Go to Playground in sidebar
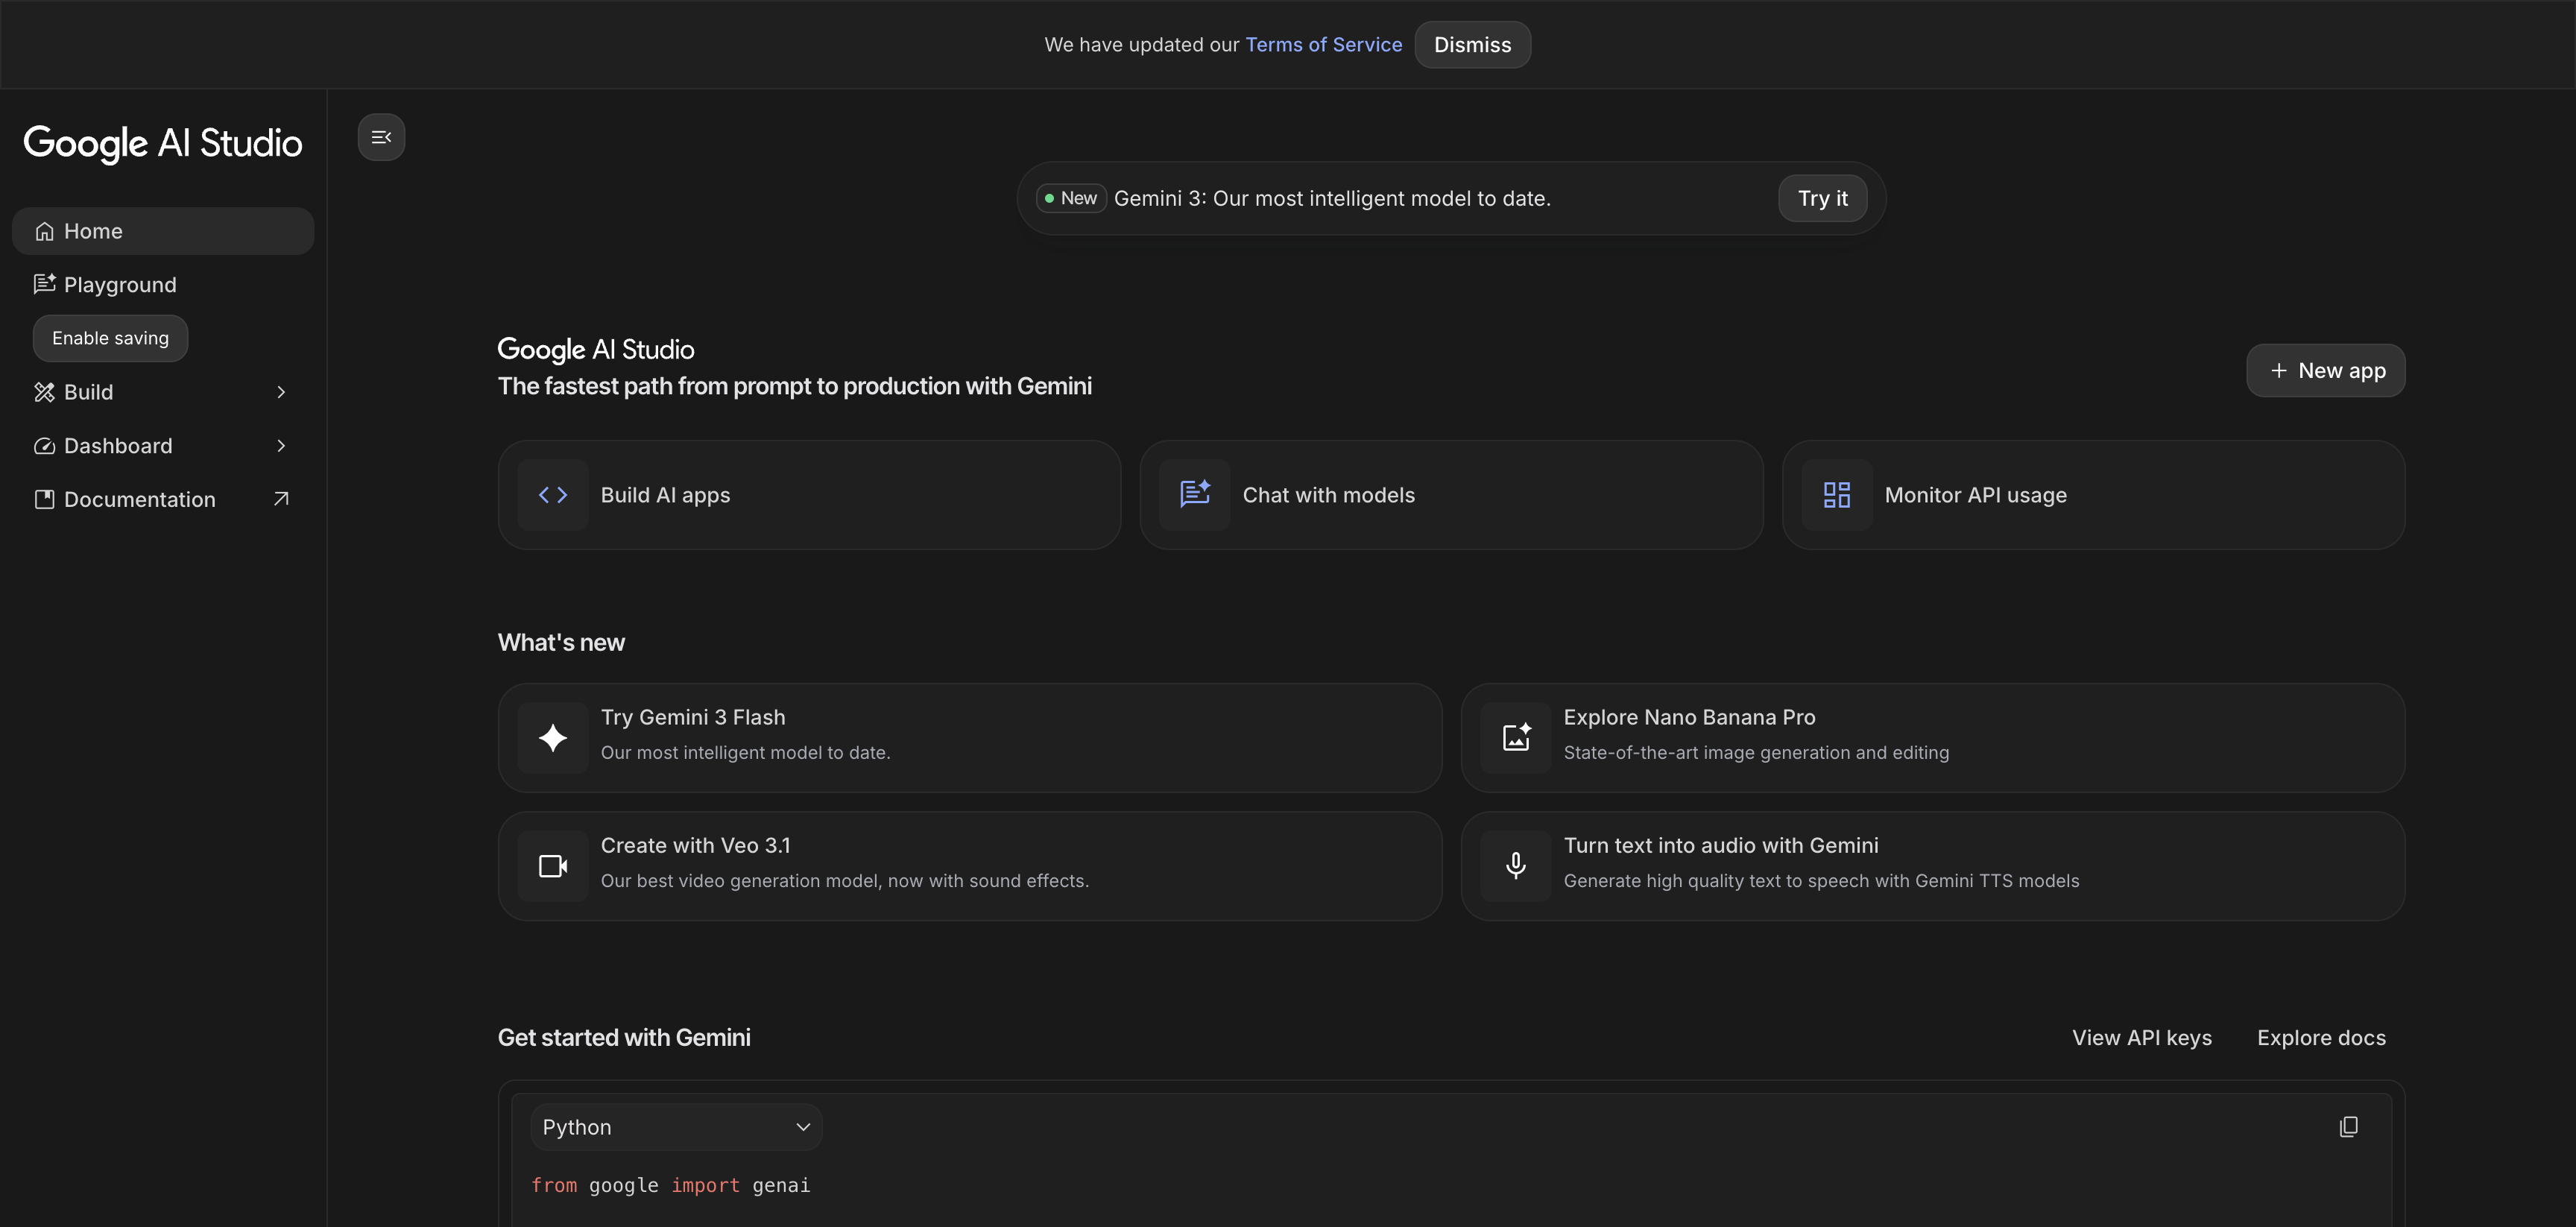The image size is (2576, 1227). coord(120,285)
